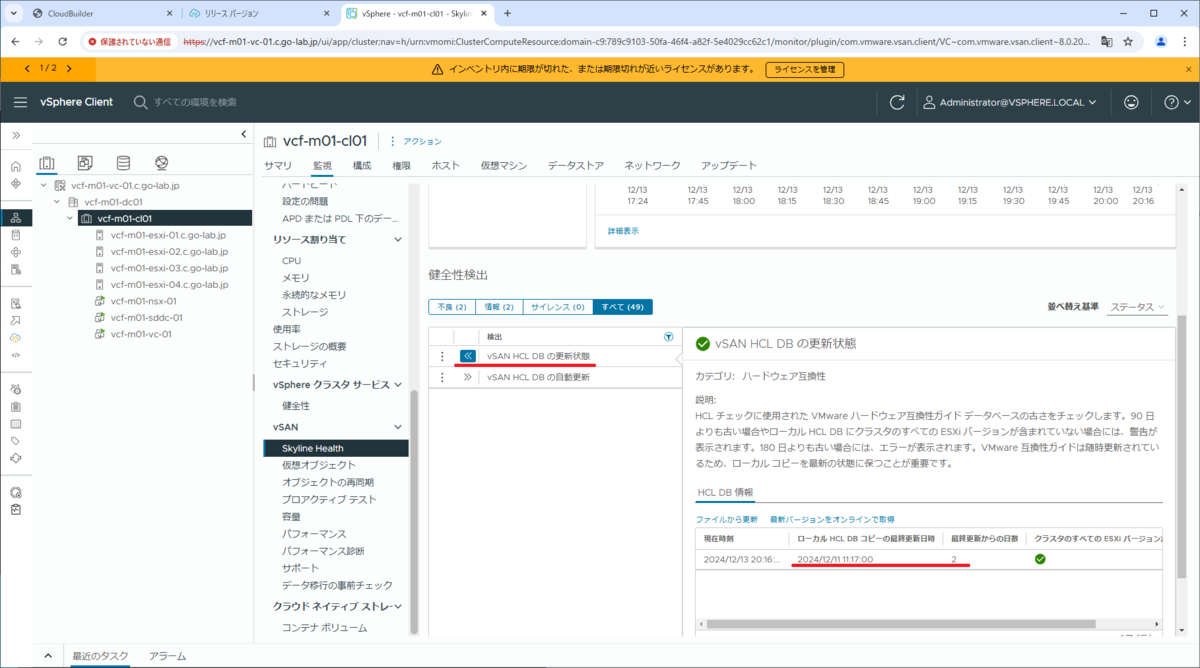Image resolution: width=1200 pixels, height=668 pixels.
Task: Collapse the vcf-m01-cl01 cluster node
Action: pos(70,218)
